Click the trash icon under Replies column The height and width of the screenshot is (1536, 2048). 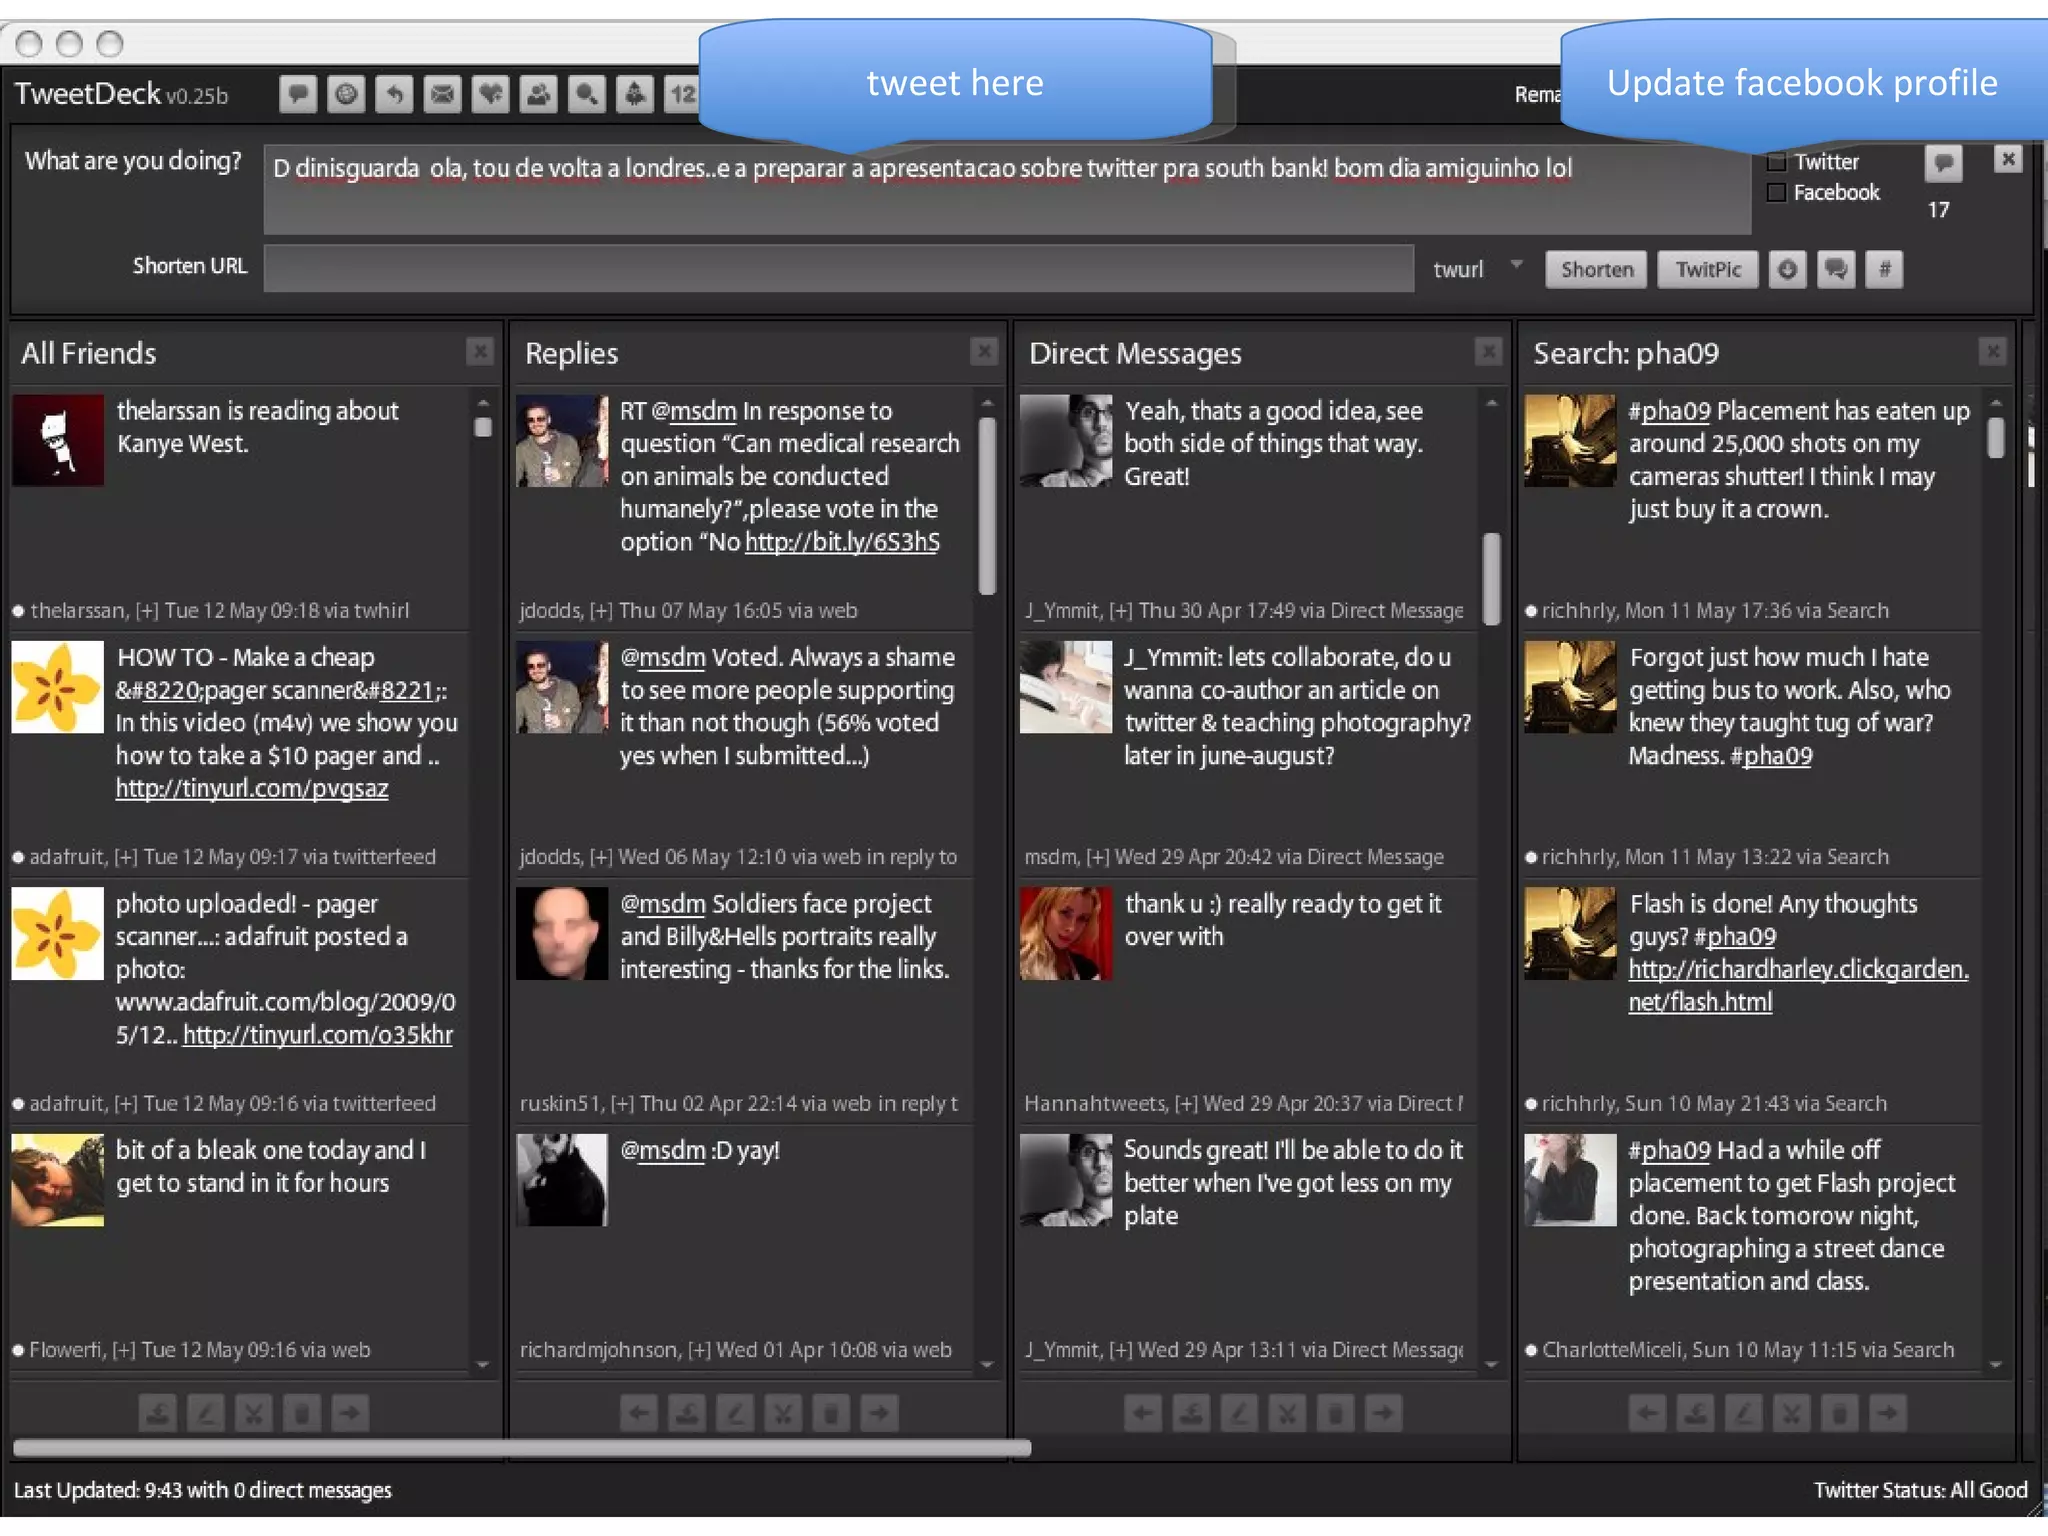pyautogui.click(x=831, y=1413)
